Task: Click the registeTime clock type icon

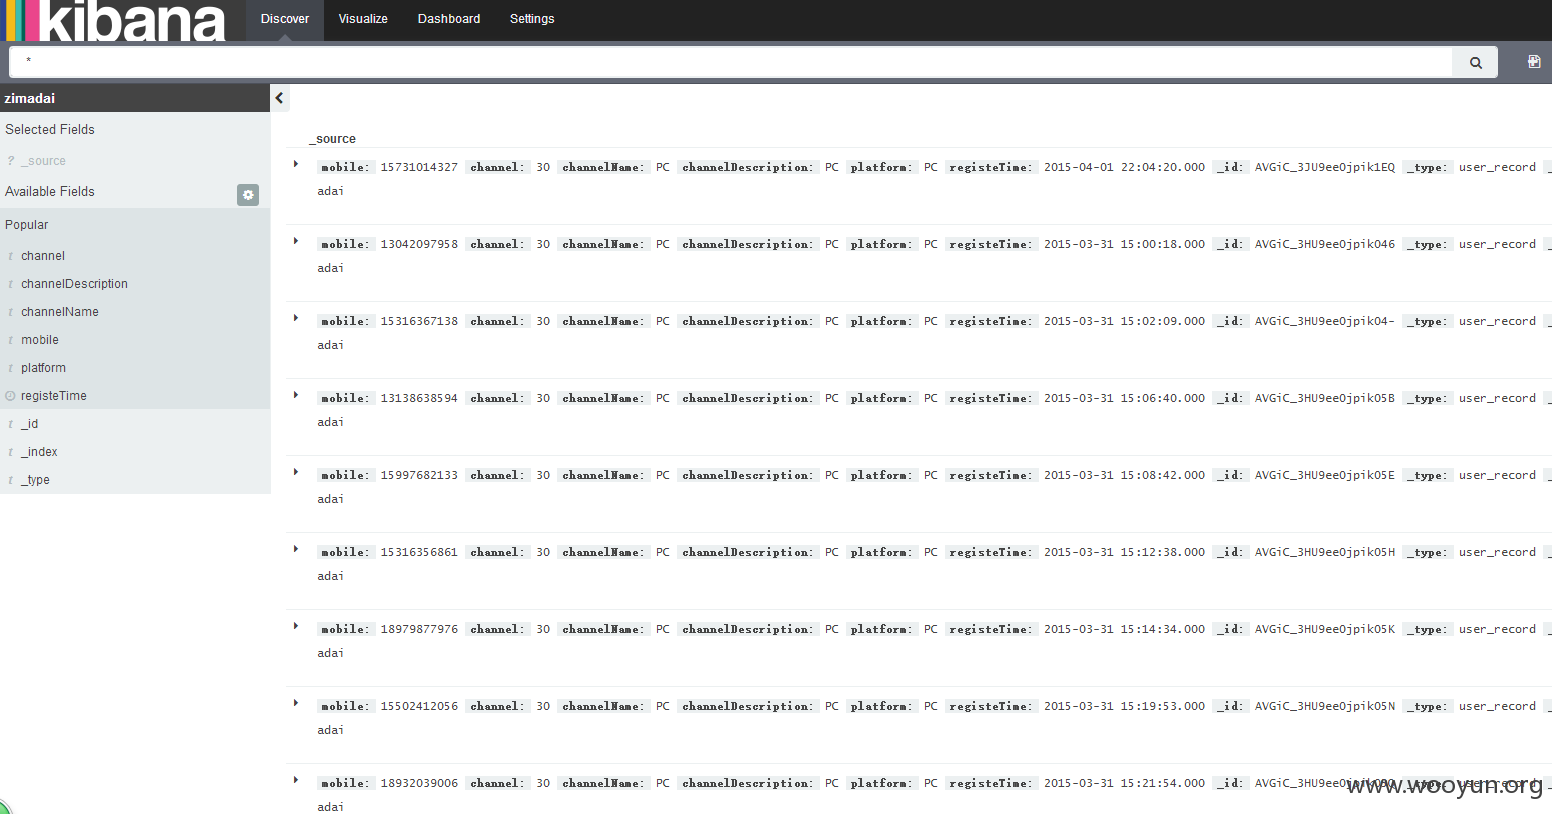Action: coord(10,396)
